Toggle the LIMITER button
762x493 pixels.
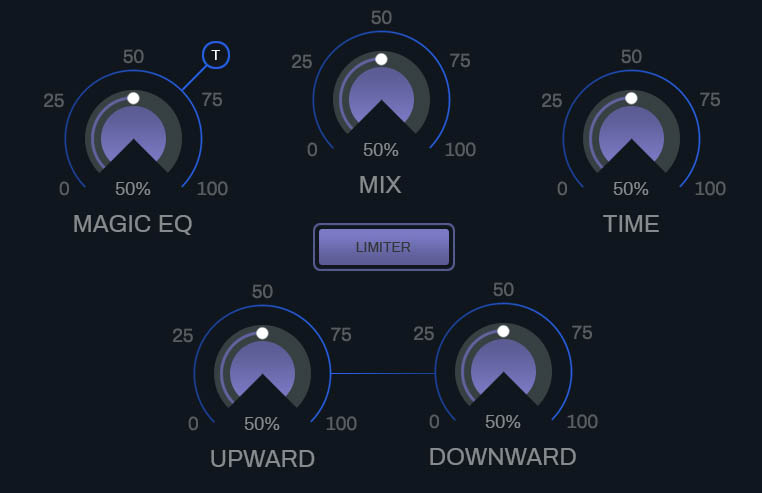tap(383, 247)
